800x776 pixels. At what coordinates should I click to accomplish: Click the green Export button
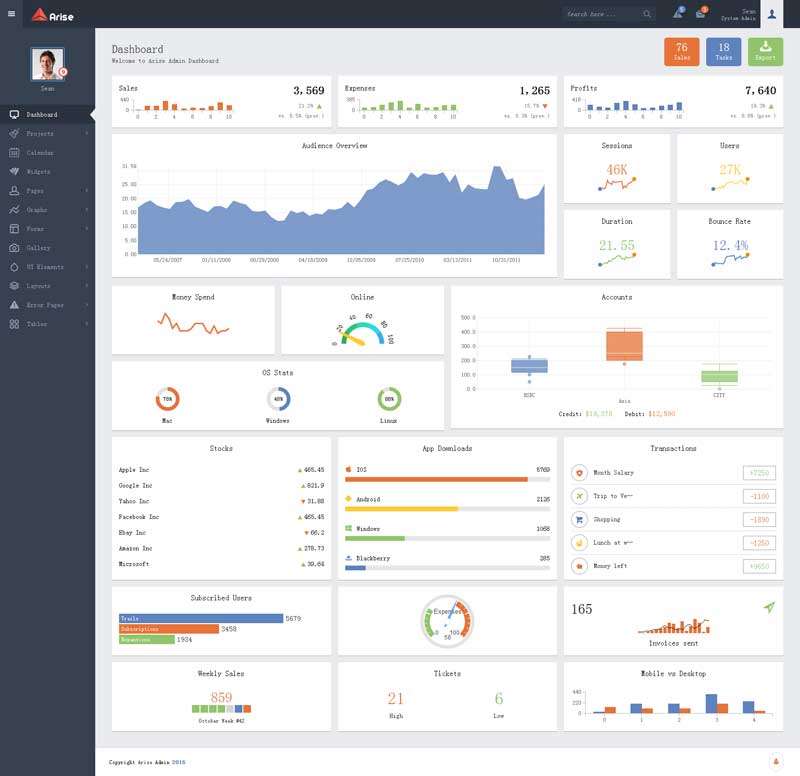pyautogui.click(x=765, y=52)
